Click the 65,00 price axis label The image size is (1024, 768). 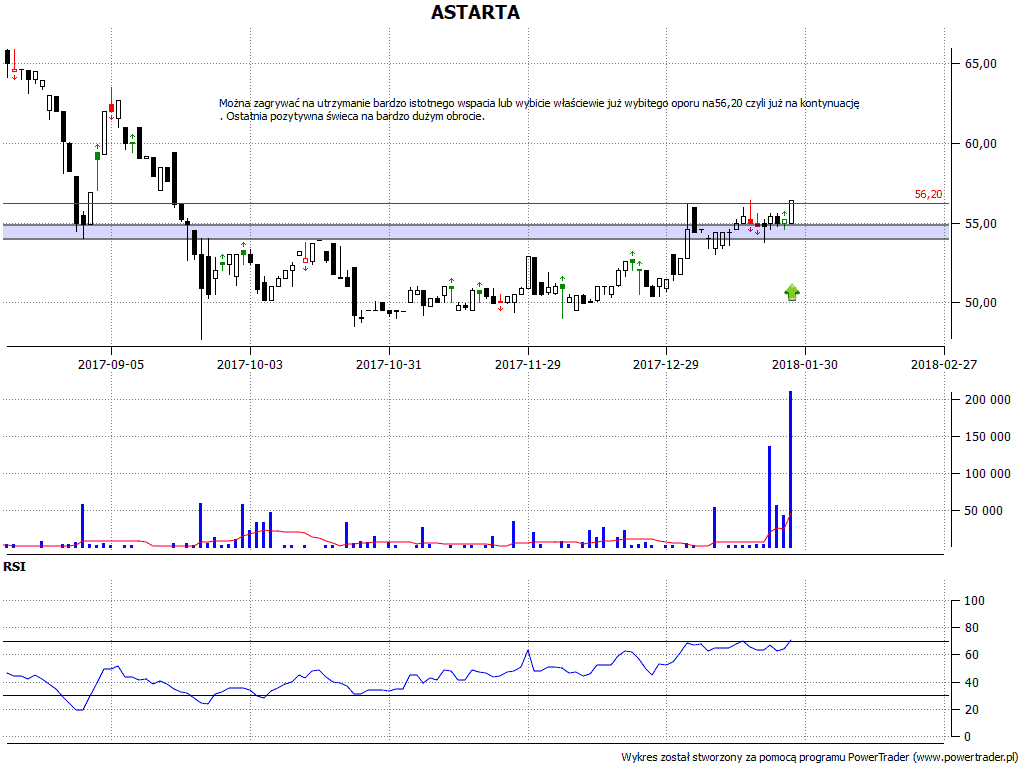pyautogui.click(x=981, y=64)
